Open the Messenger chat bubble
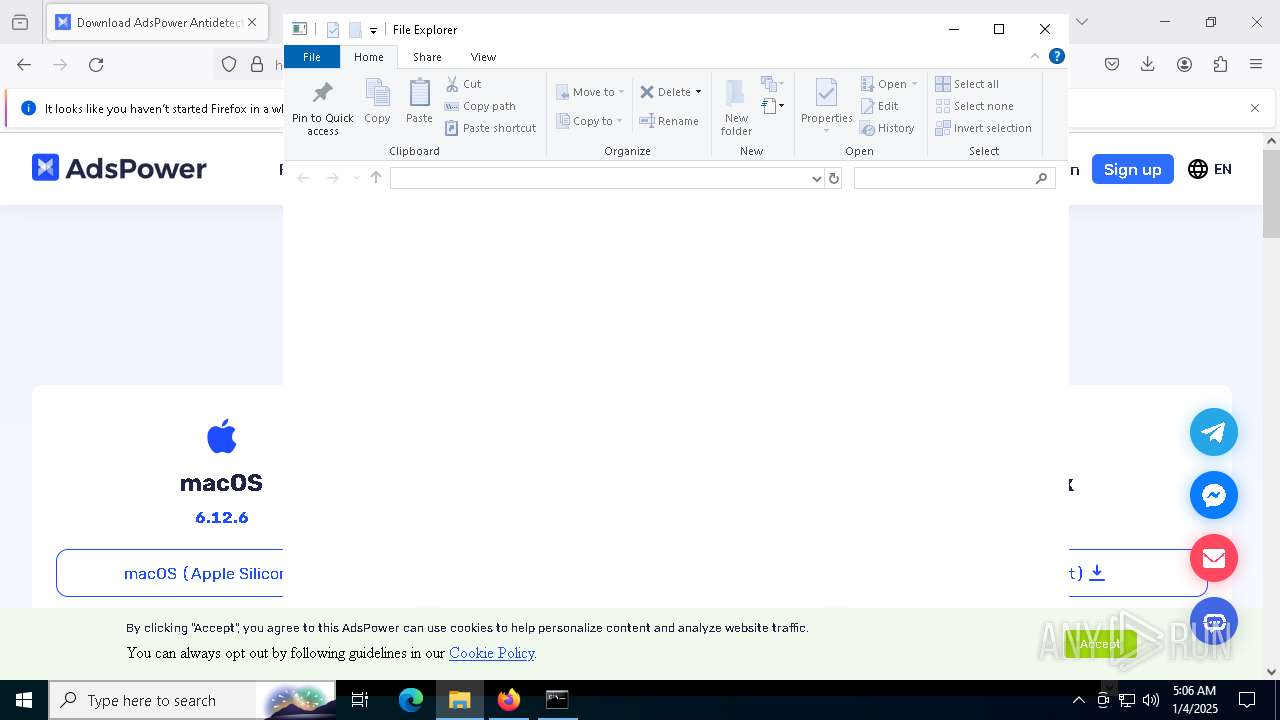1280x720 pixels. click(x=1214, y=495)
